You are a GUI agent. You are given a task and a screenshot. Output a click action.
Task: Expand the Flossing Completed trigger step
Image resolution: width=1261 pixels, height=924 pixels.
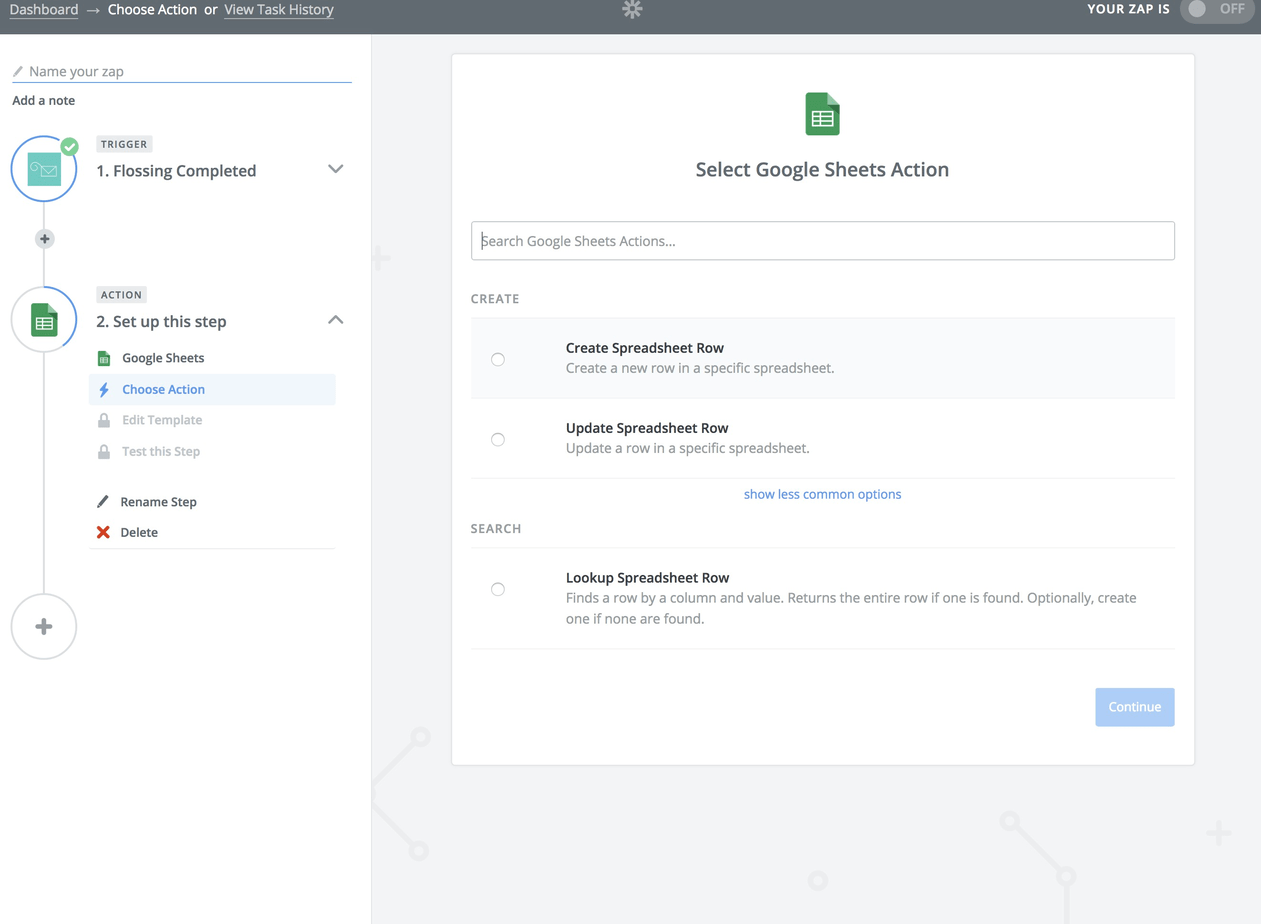(336, 169)
